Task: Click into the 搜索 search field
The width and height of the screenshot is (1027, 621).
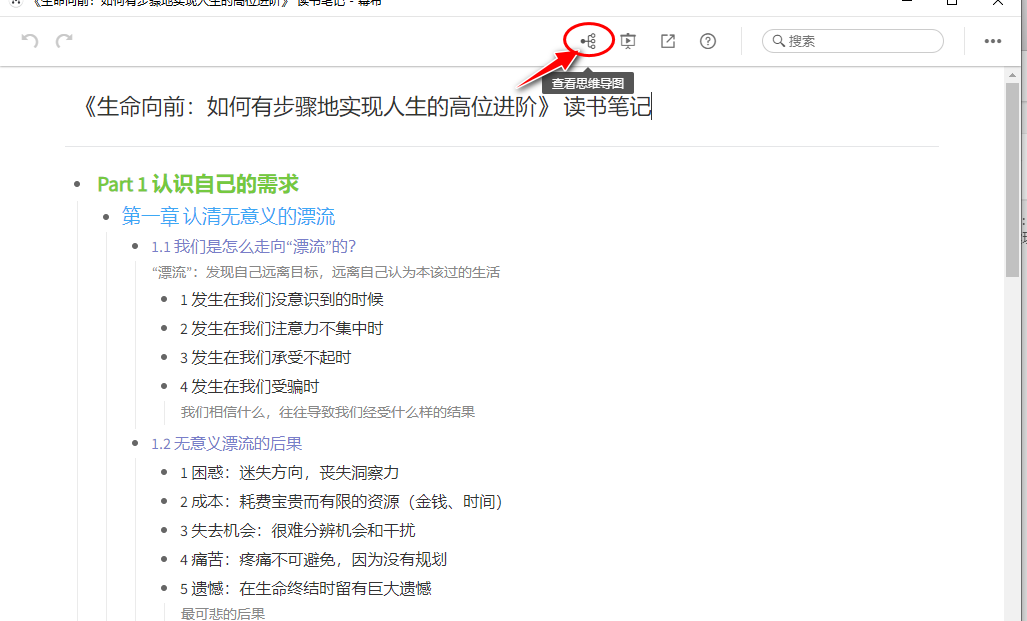Action: (x=853, y=41)
